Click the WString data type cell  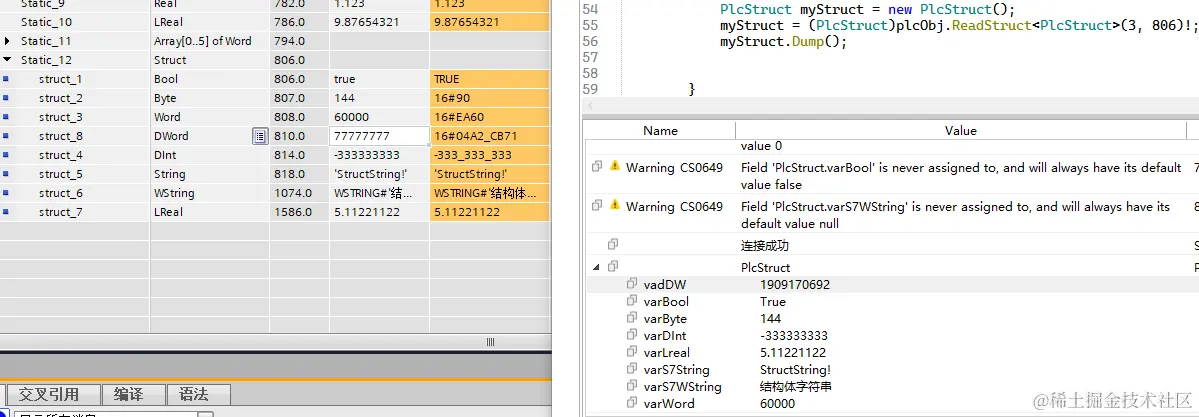coord(174,194)
